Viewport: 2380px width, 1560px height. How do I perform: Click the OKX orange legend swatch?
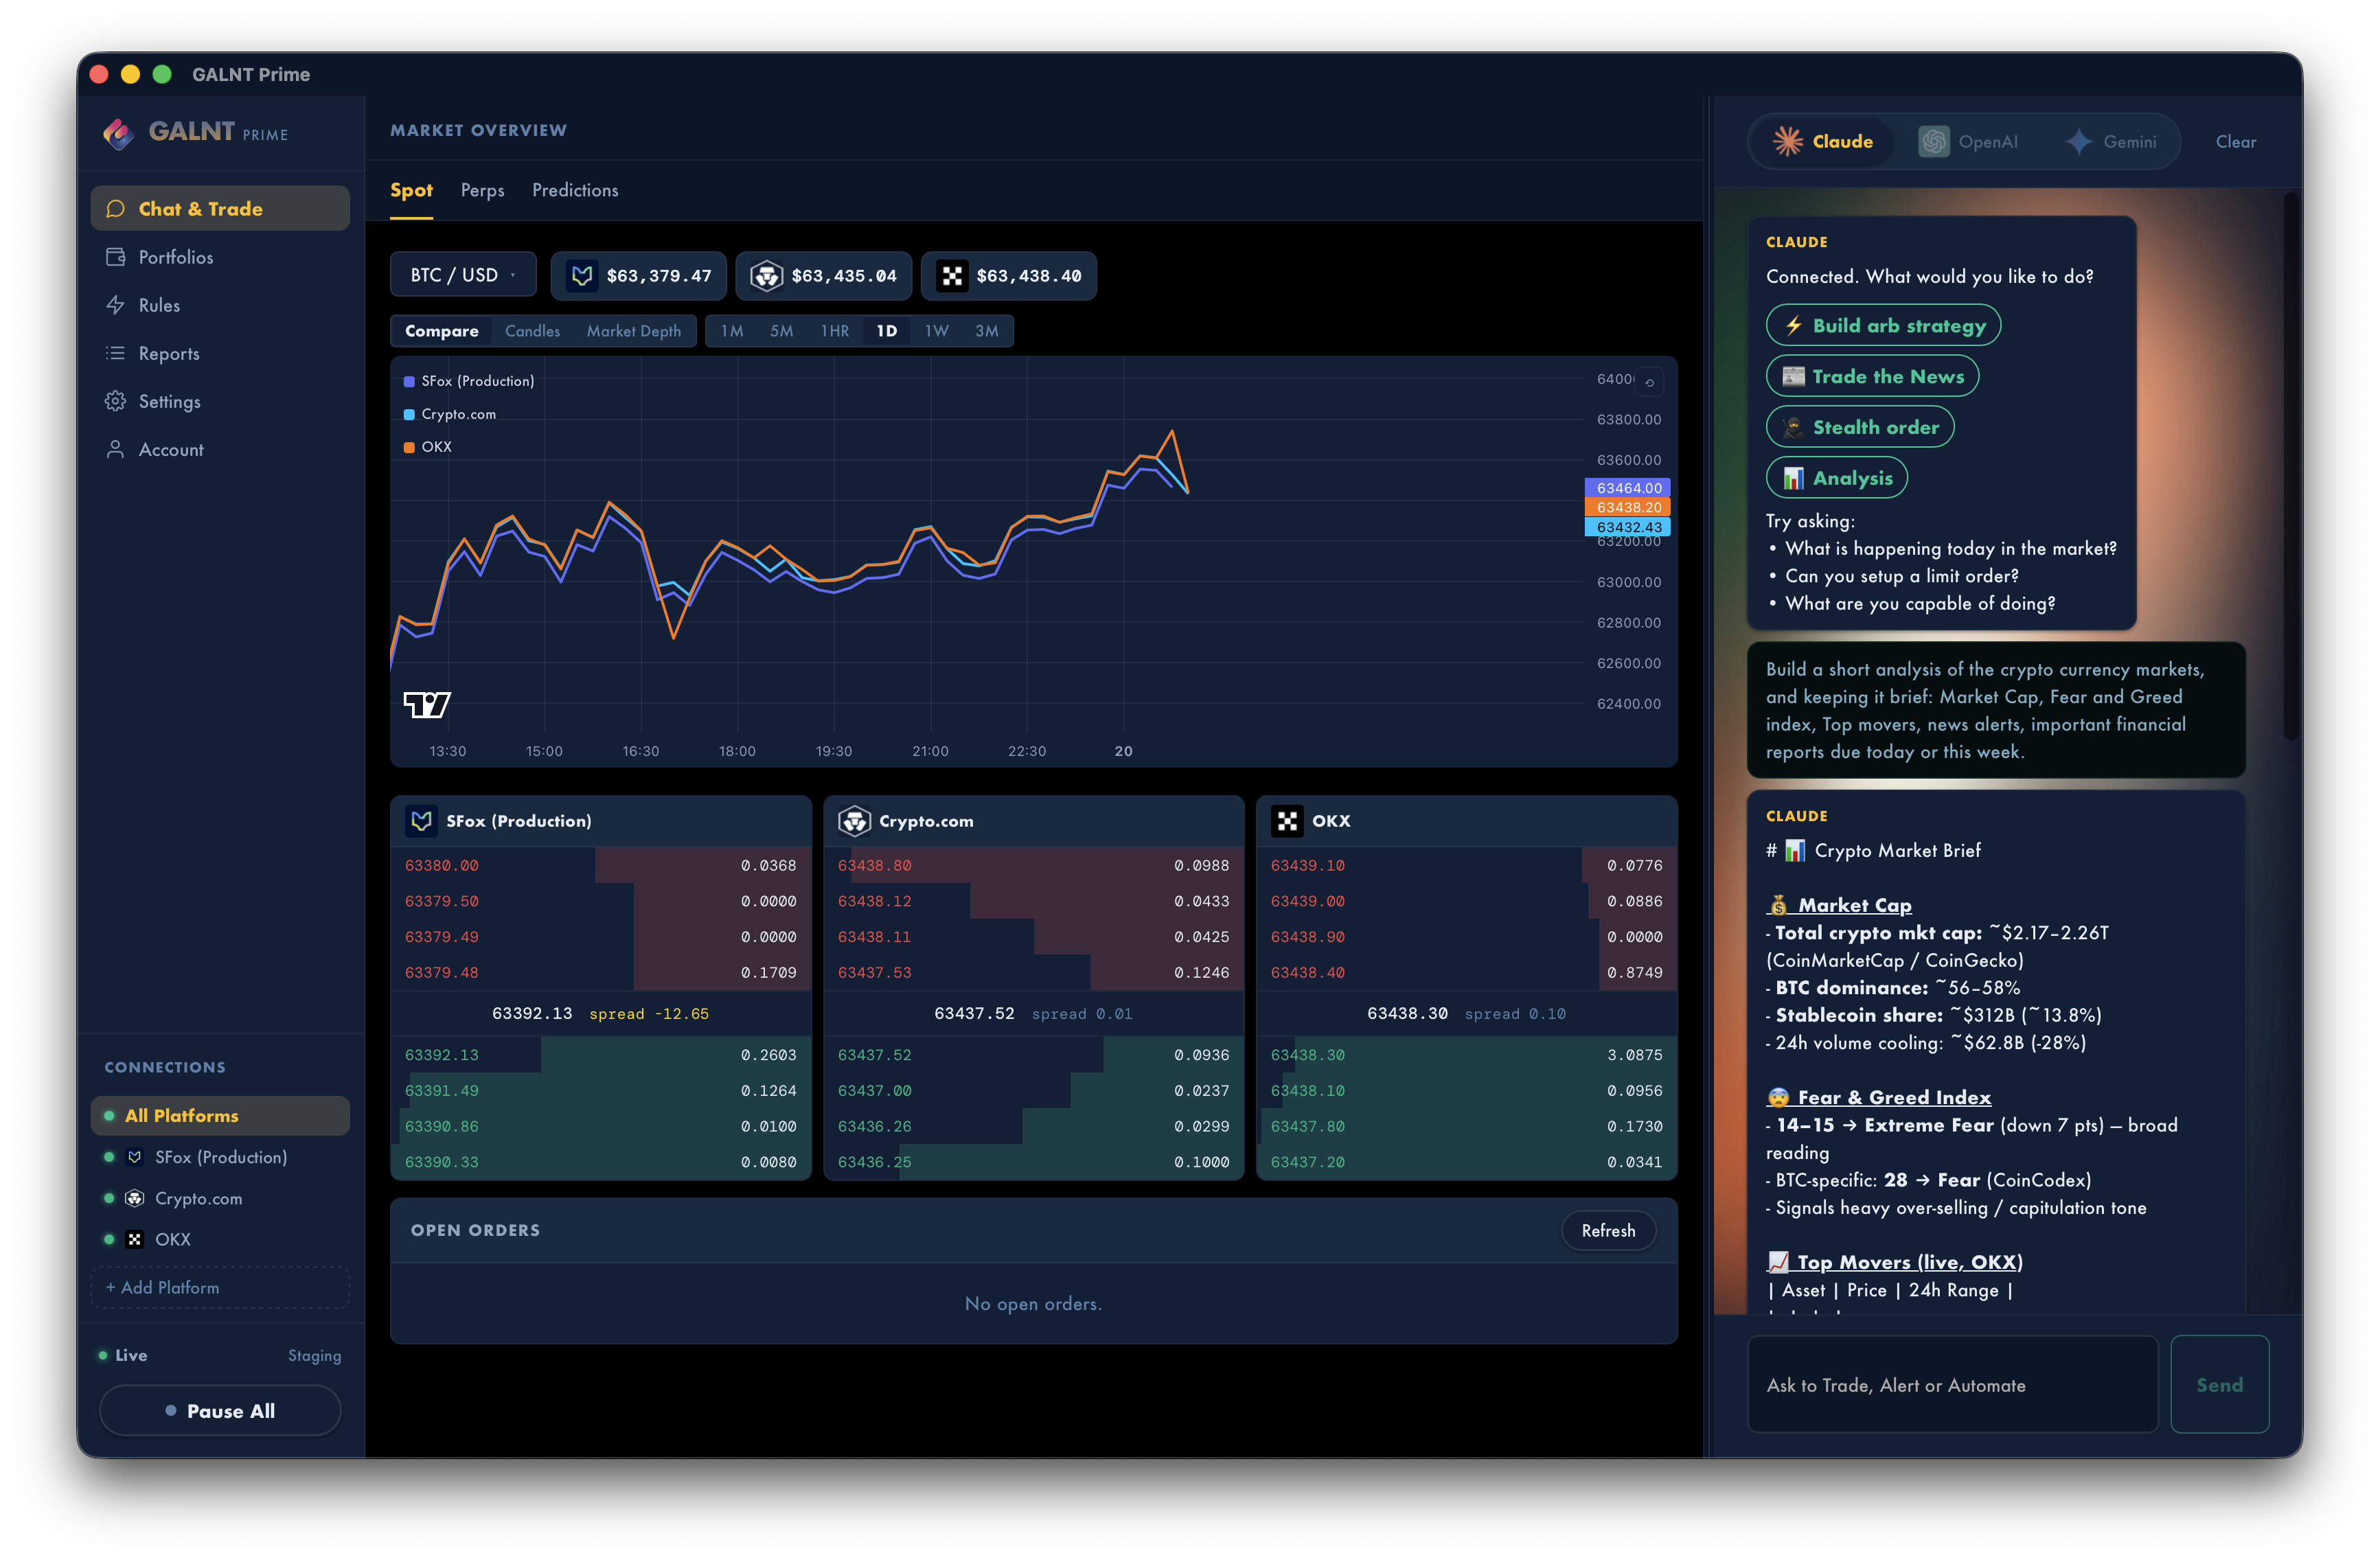(409, 447)
